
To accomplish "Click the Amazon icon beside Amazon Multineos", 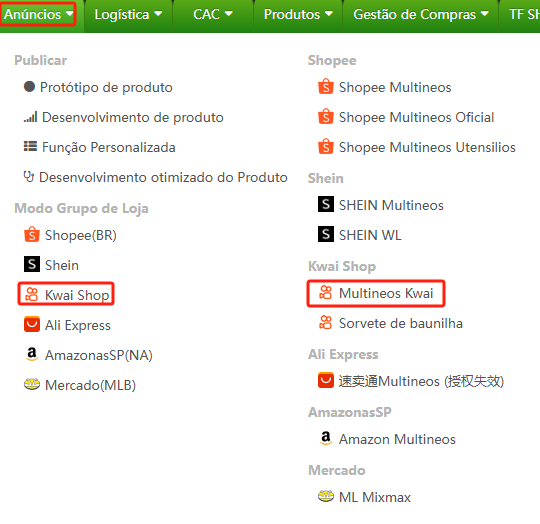I will point(326,438).
